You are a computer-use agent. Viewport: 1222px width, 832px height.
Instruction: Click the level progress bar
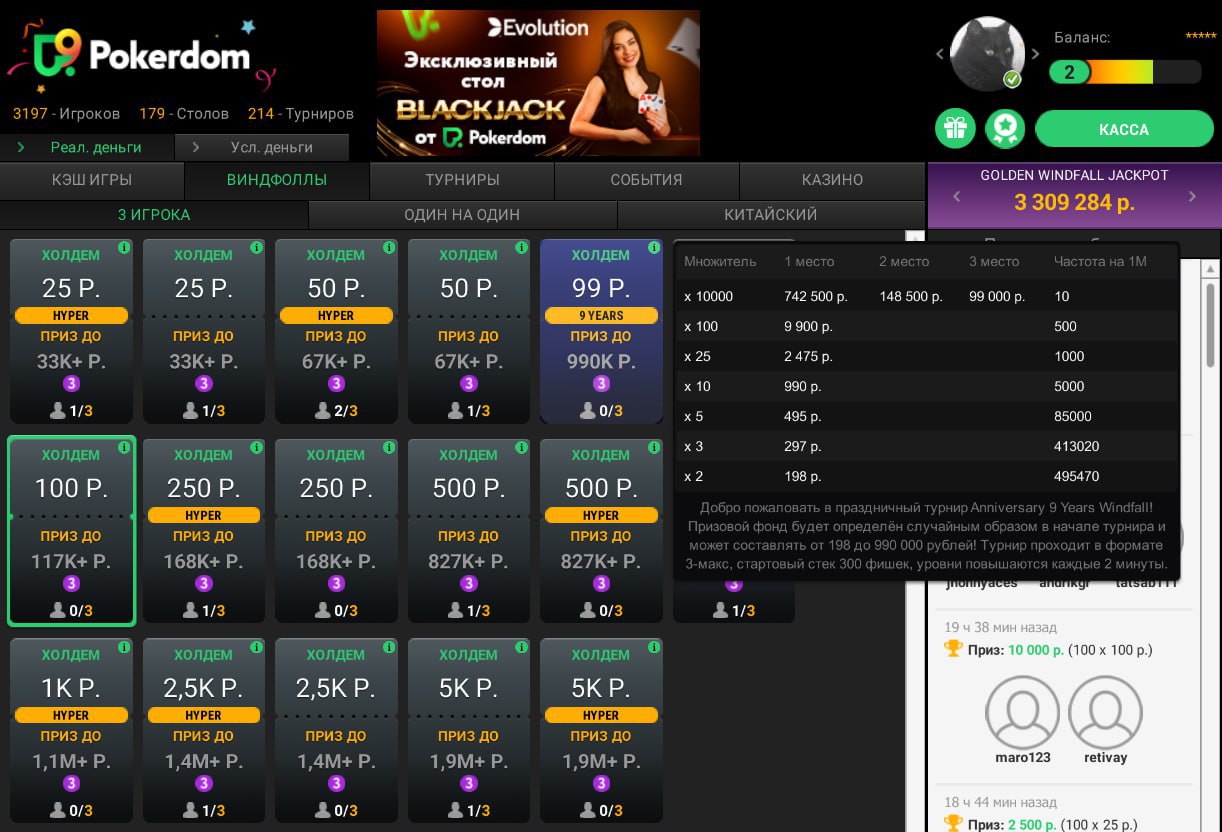[1125, 72]
